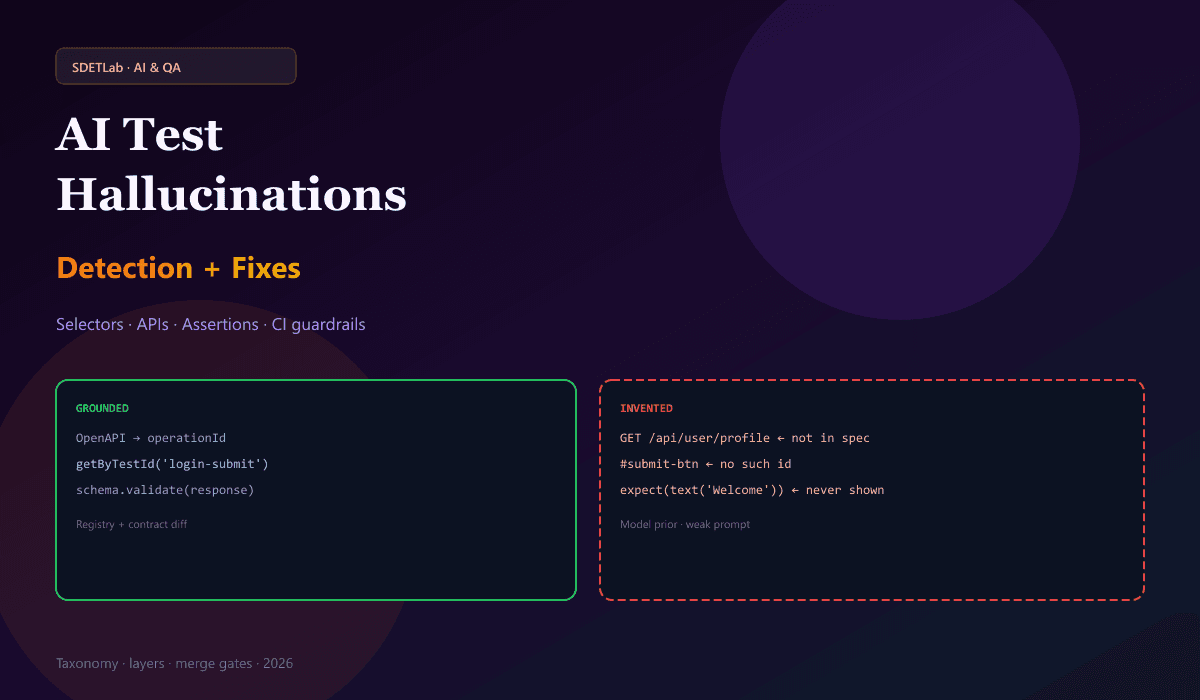Click the Detection + Fixes subtitle

179,268
